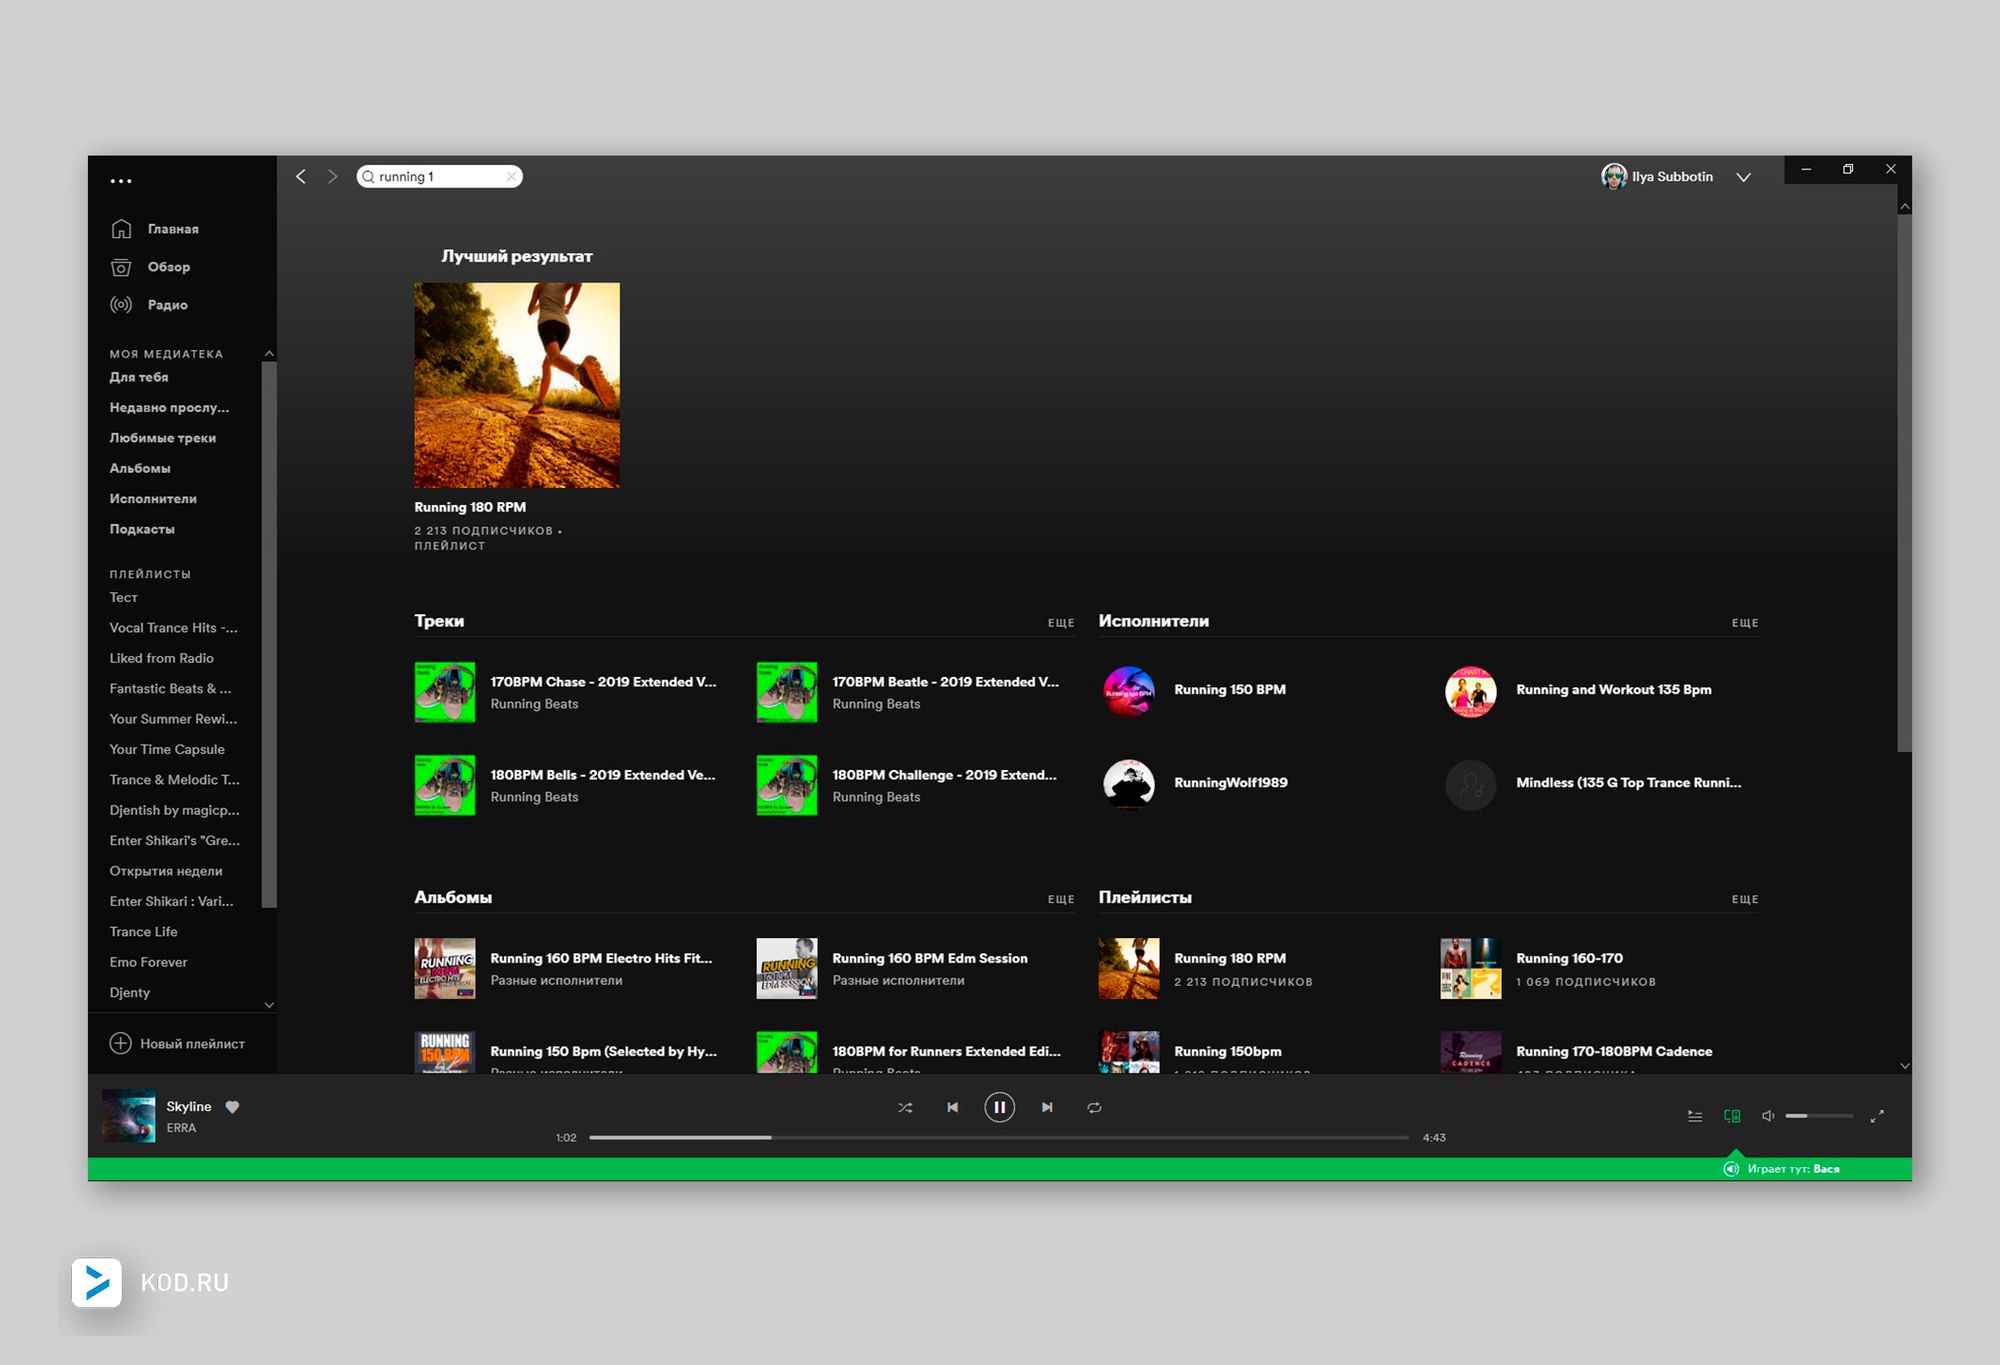Screen dimensions: 2000x1365
Task: Create a Новый плейлист
Action: pos(177,1043)
